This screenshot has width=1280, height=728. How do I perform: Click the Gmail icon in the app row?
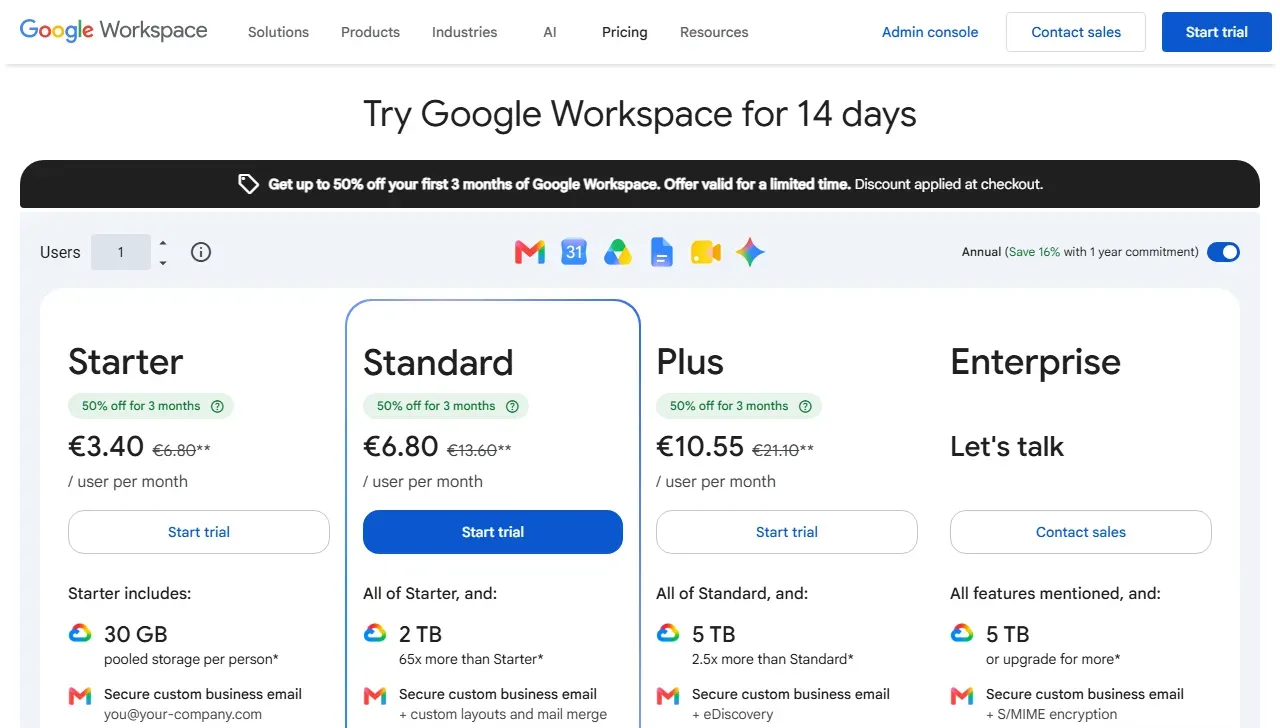530,252
